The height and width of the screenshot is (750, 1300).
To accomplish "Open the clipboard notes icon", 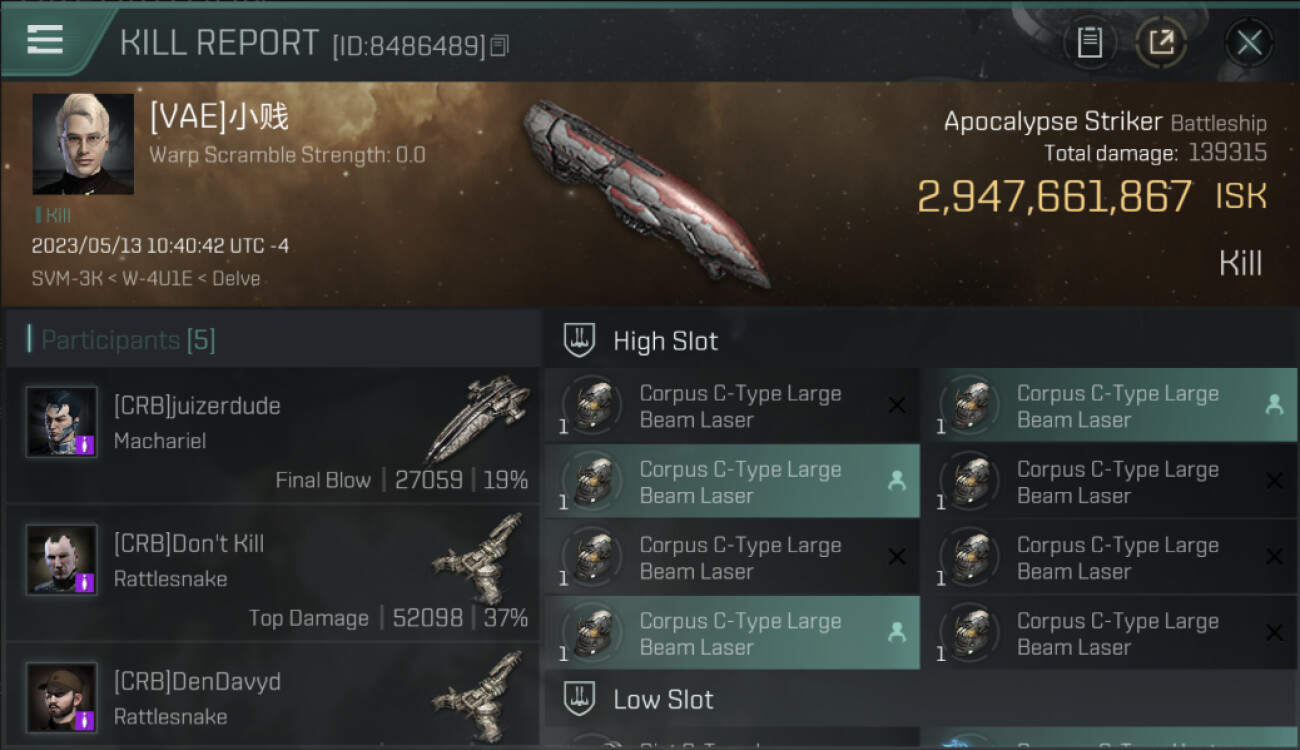I will tap(1089, 43).
